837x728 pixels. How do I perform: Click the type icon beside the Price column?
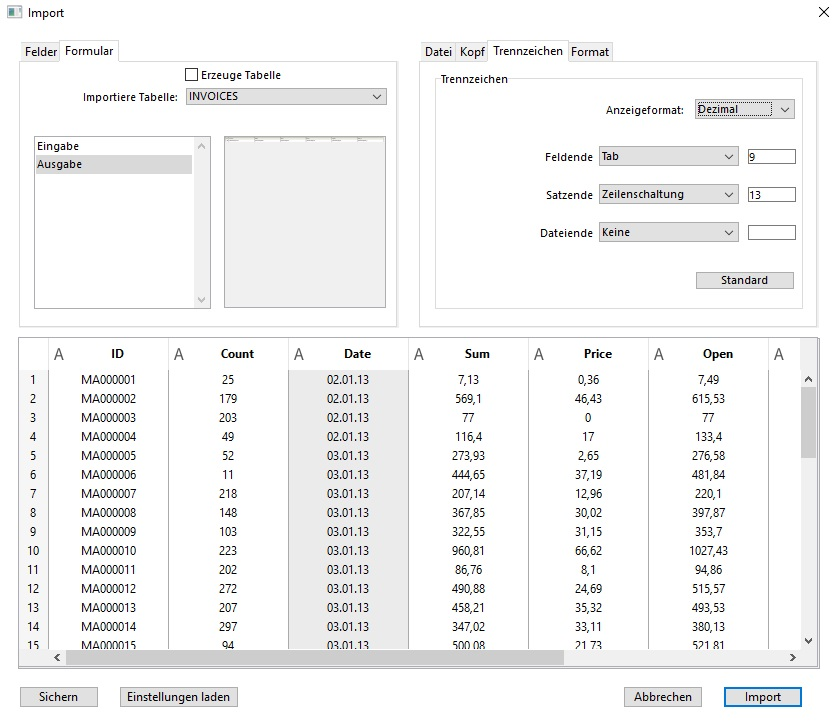pyautogui.click(x=539, y=354)
